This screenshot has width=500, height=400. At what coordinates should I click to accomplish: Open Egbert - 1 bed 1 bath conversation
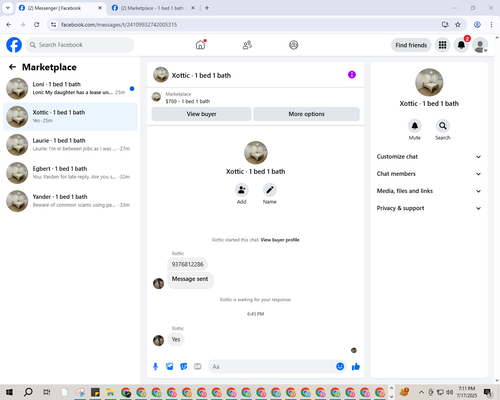(x=70, y=173)
